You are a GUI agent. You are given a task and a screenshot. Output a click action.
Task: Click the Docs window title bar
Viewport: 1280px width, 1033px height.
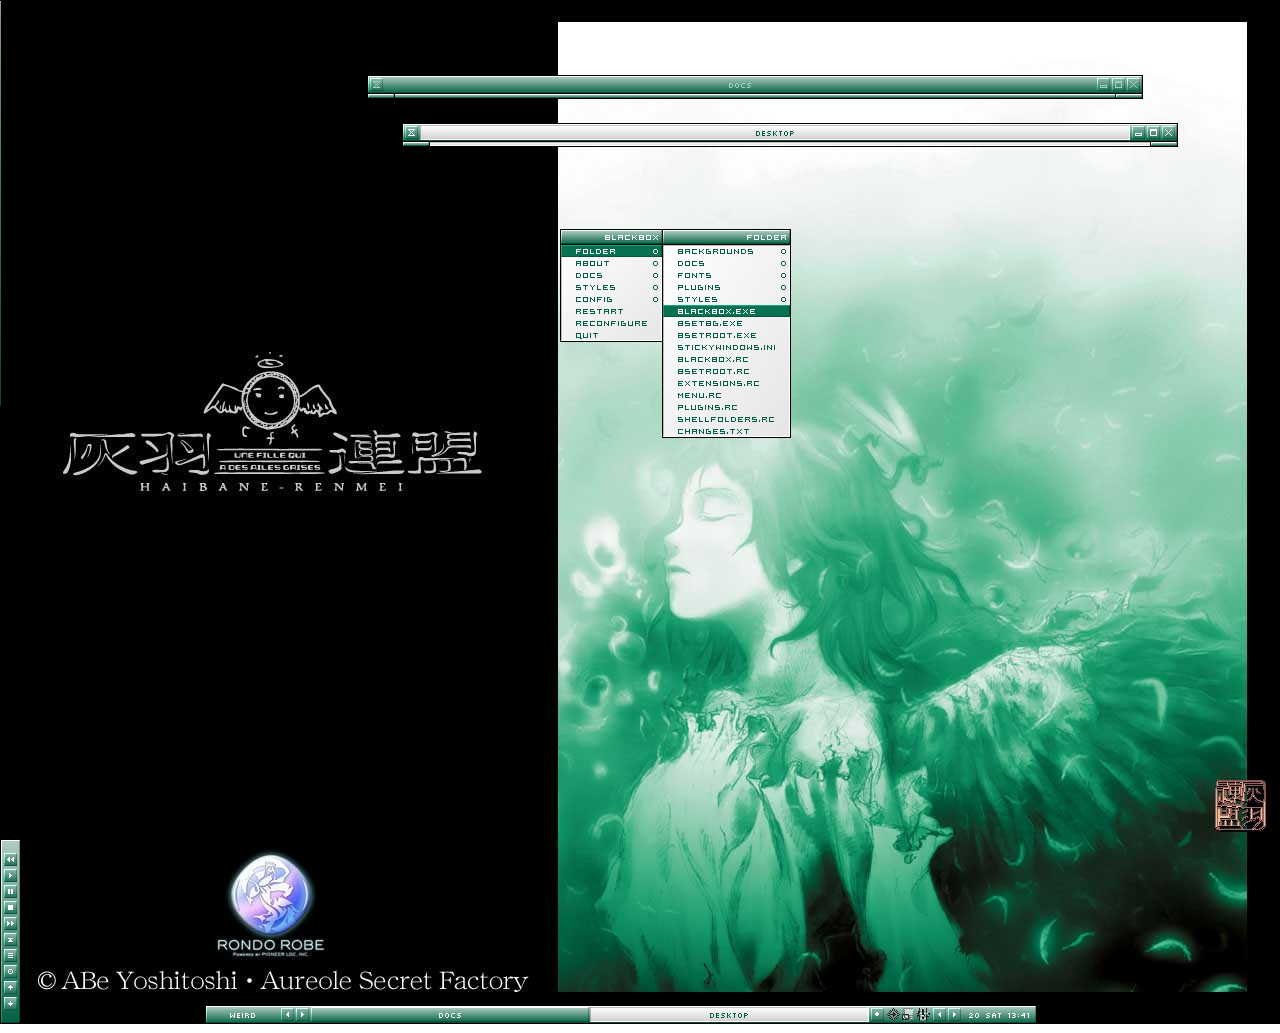[x=739, y=84]
